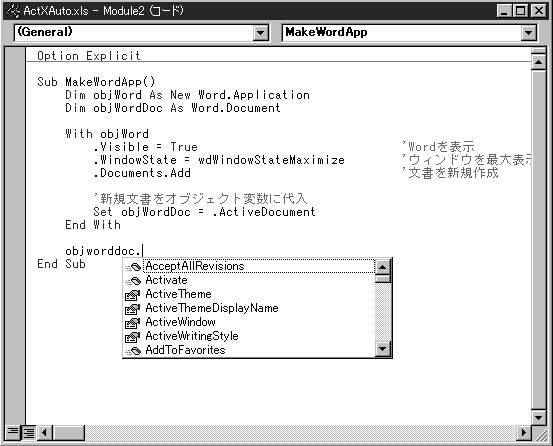
Task: Choose AddToFavorites in the member list
Action: (x=186, y=350)
